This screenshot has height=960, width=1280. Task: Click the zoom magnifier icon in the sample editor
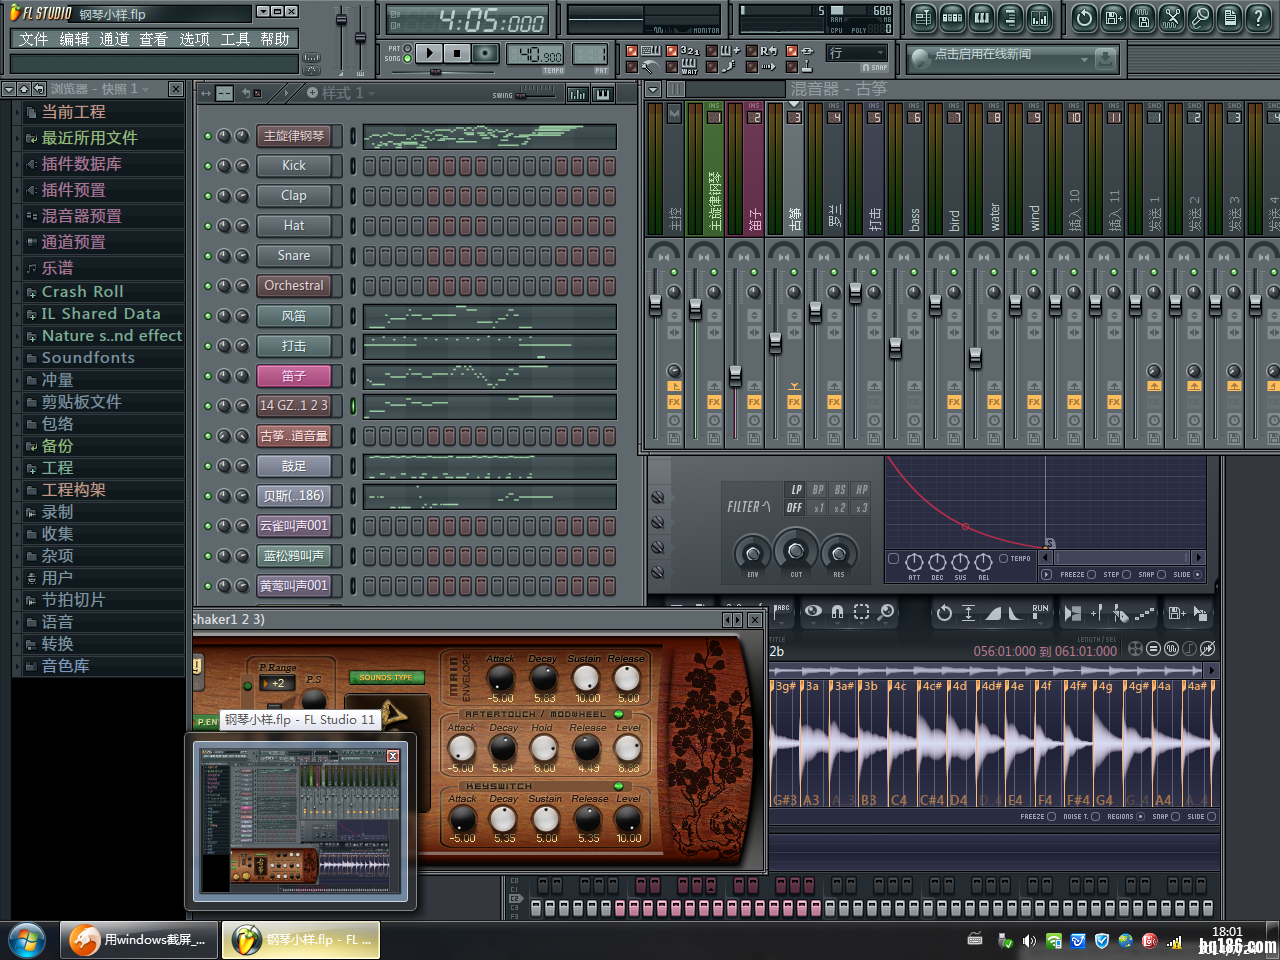click(886, 612)
